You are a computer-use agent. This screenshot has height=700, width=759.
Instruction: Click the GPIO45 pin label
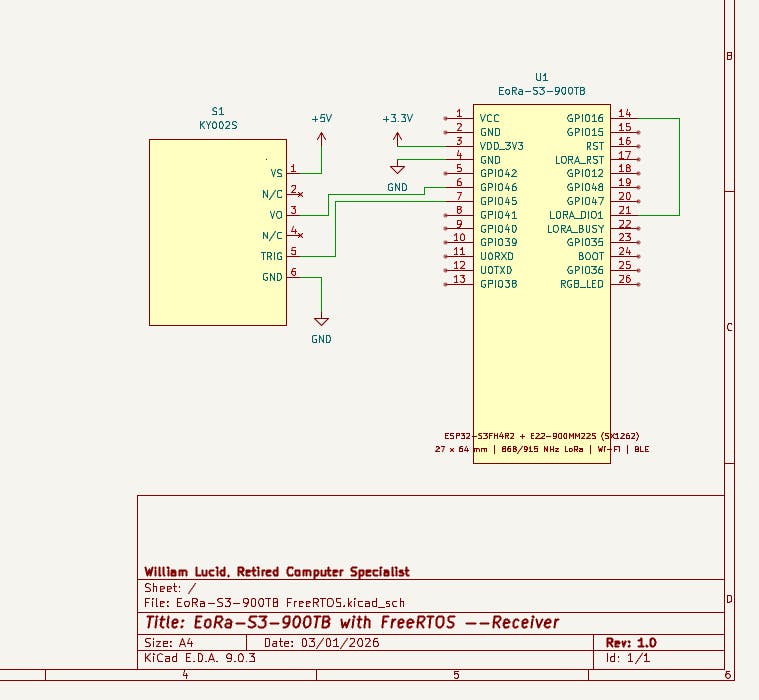coord(499,201)
